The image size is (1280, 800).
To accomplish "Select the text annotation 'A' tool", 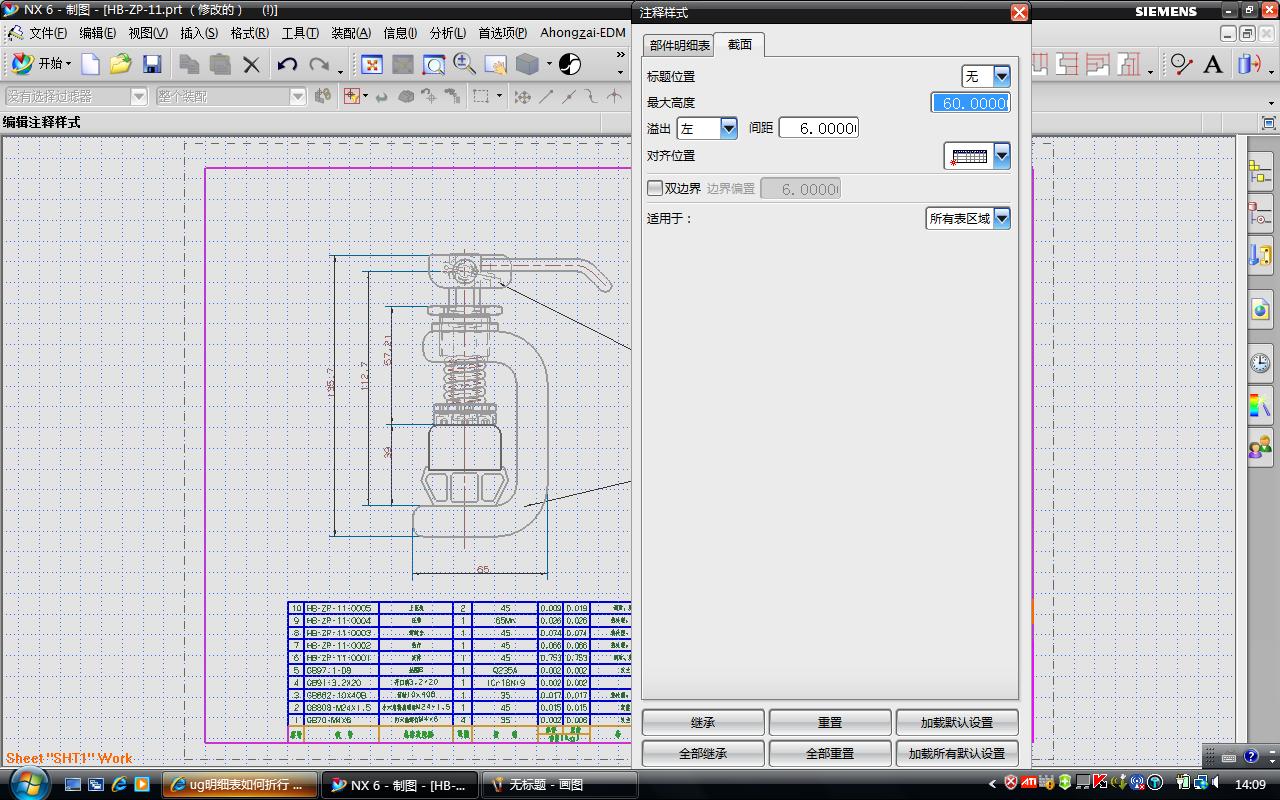I will [x=1213, y=65].
